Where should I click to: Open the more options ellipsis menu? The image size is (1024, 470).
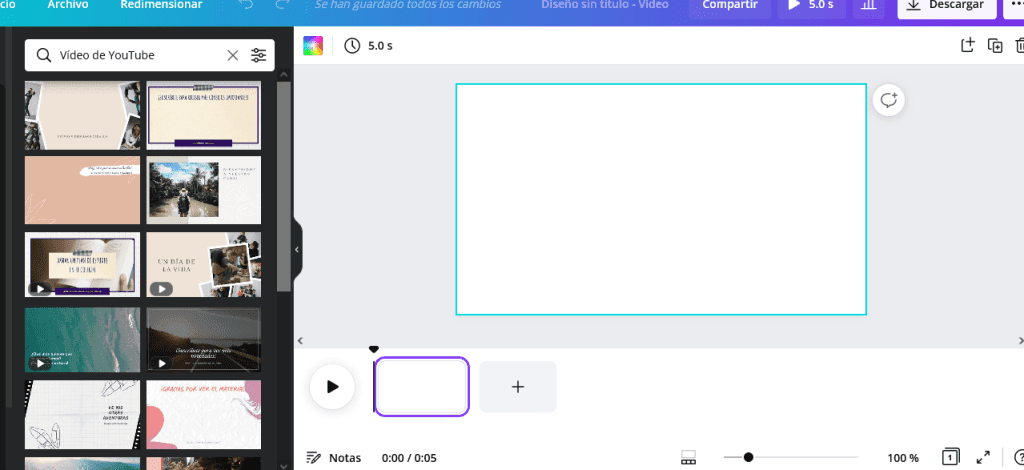(1014, 5)
